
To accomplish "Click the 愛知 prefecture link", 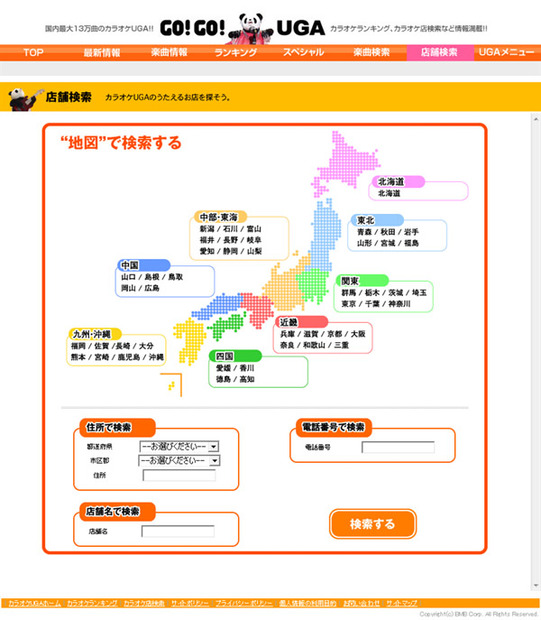I will click(207, 251).
